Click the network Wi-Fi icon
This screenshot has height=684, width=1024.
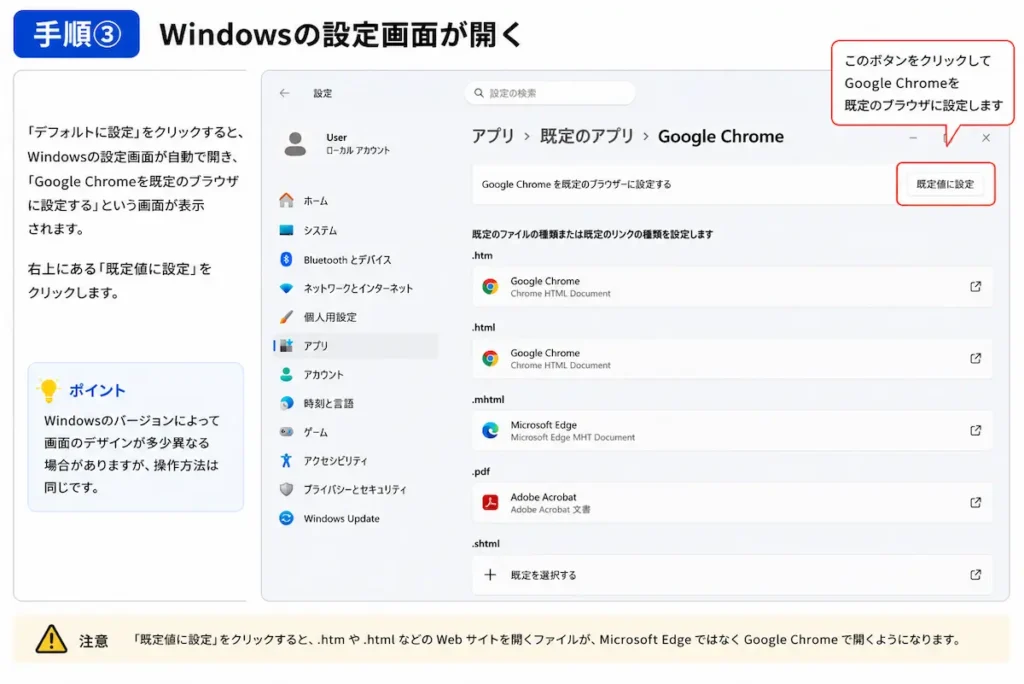pyautogui.click(x=286, y=288)
